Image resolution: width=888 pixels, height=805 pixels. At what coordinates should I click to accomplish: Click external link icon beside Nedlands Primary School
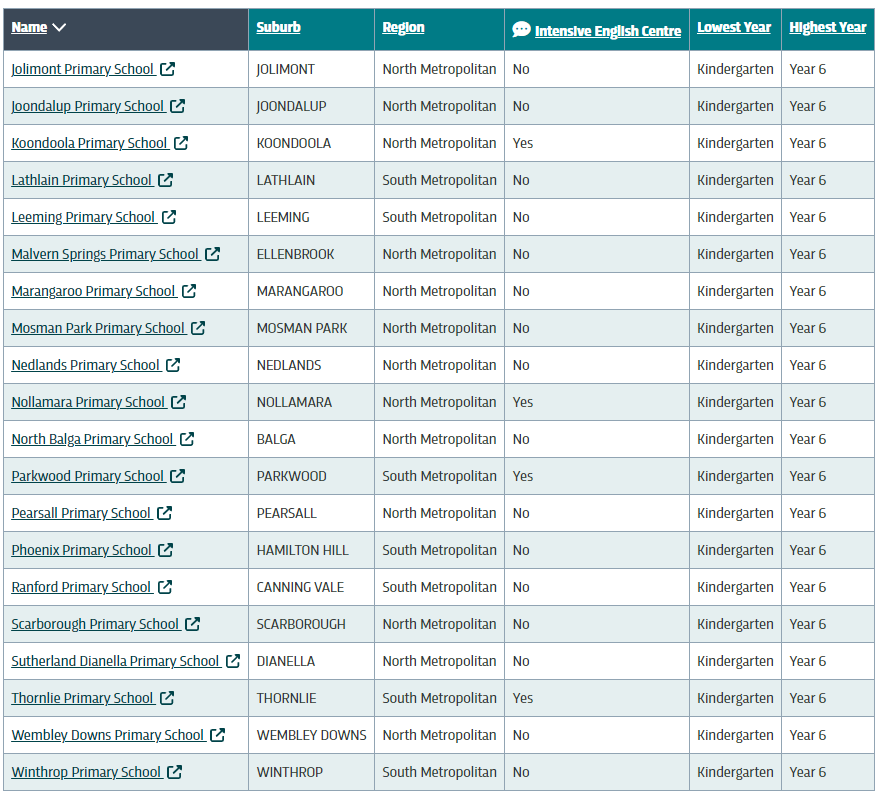point(173,365)
